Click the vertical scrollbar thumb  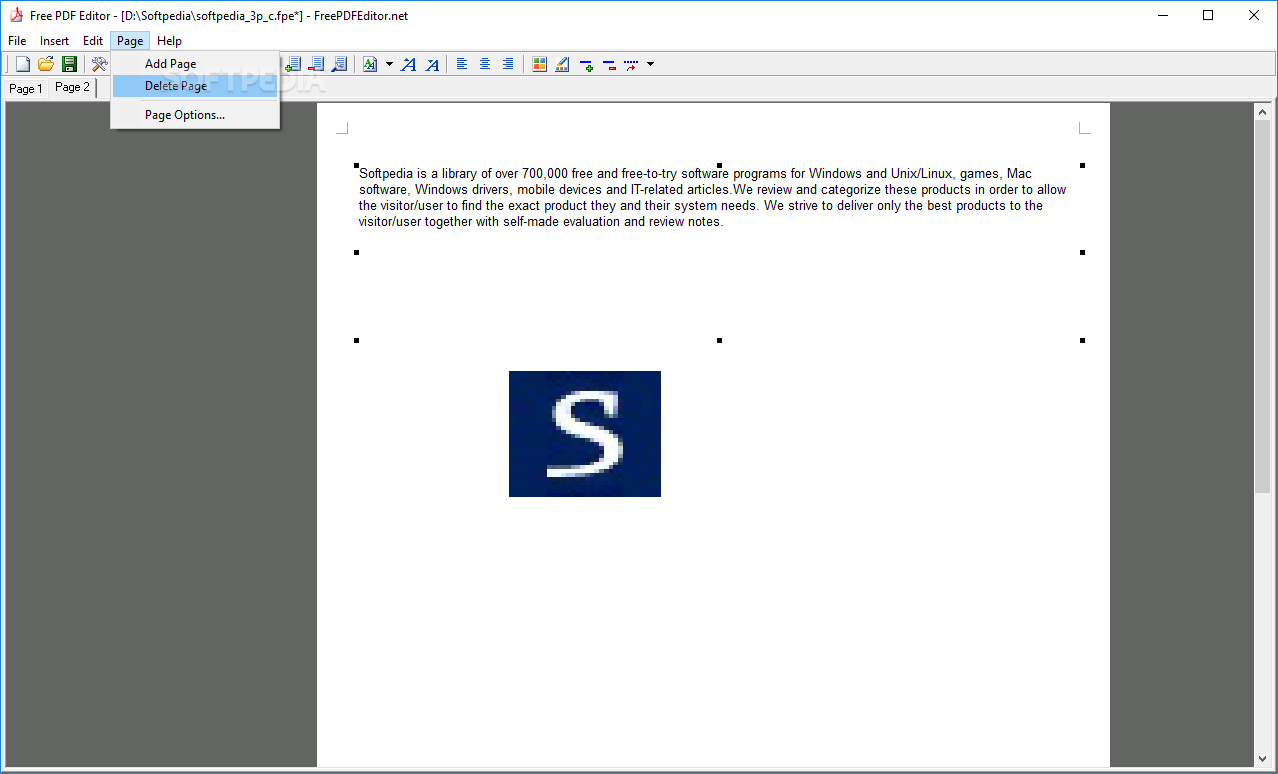tap(1263, 306)
